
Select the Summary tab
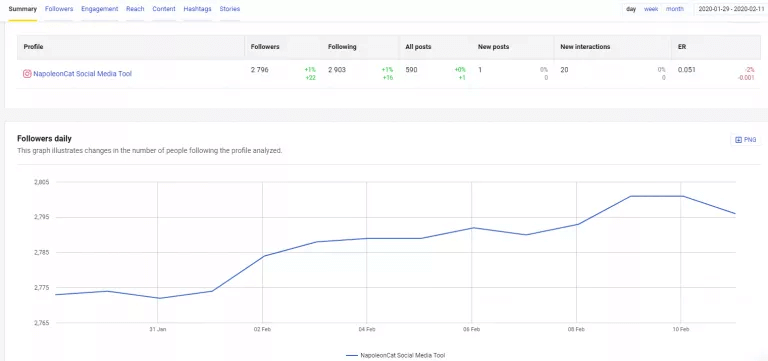coord(23,9)
